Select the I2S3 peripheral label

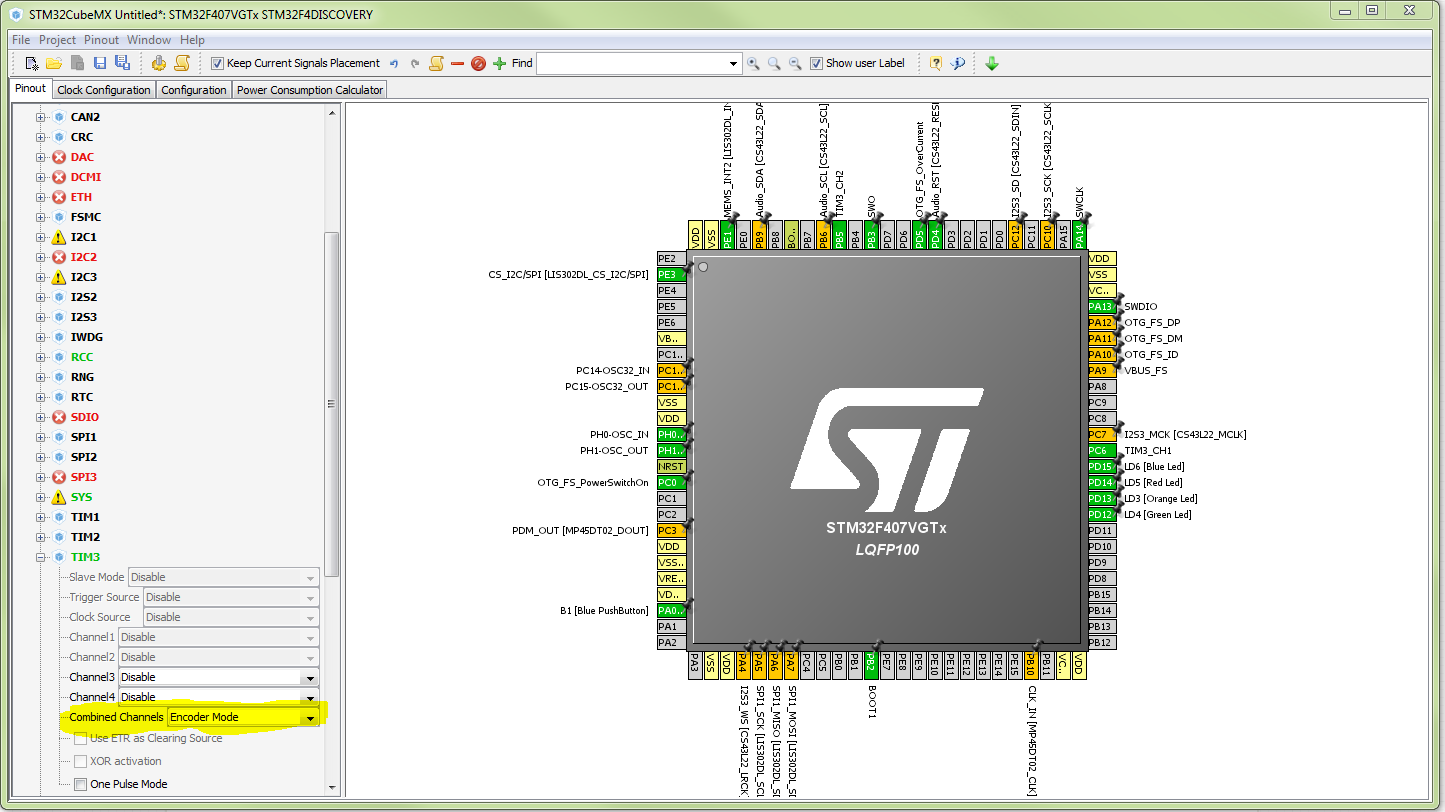(x=84, y=317)
